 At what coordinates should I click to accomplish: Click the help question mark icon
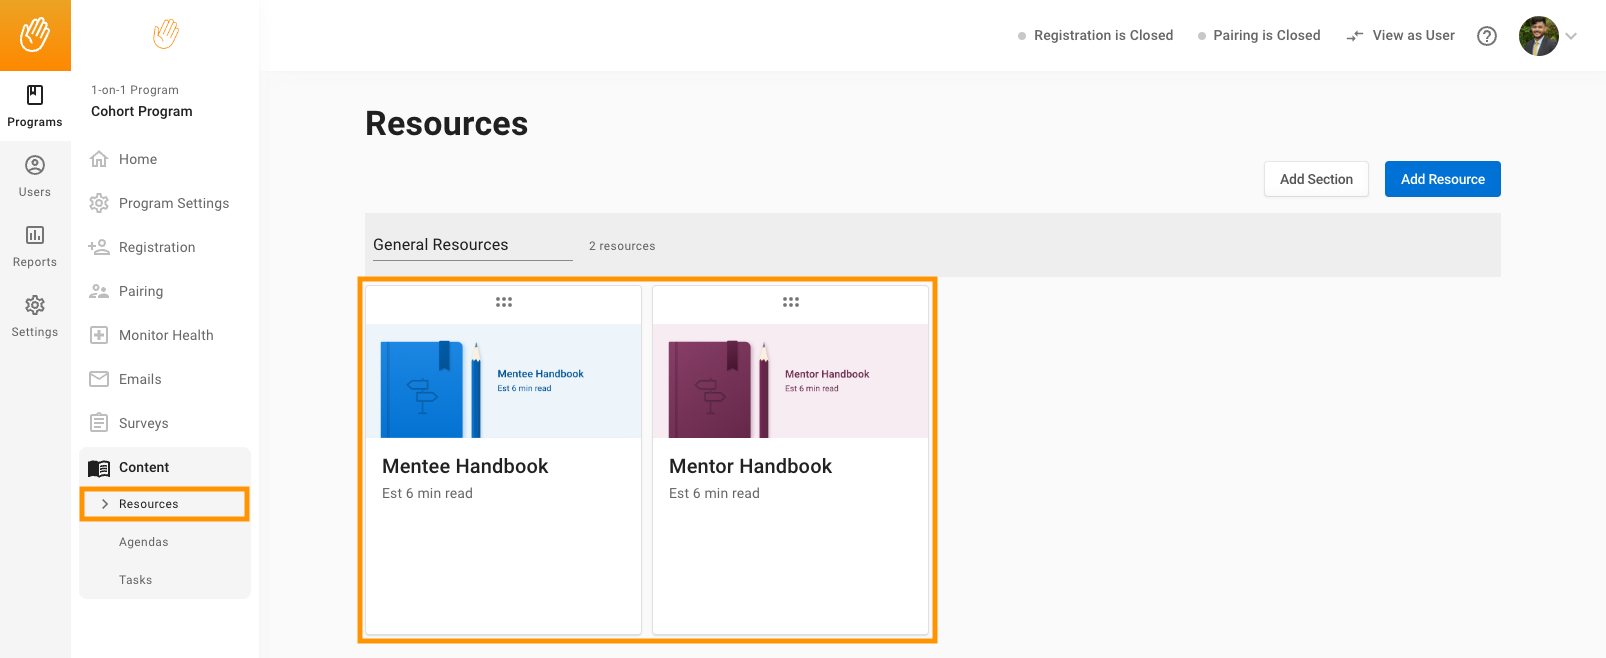[x=1487, y=36]
